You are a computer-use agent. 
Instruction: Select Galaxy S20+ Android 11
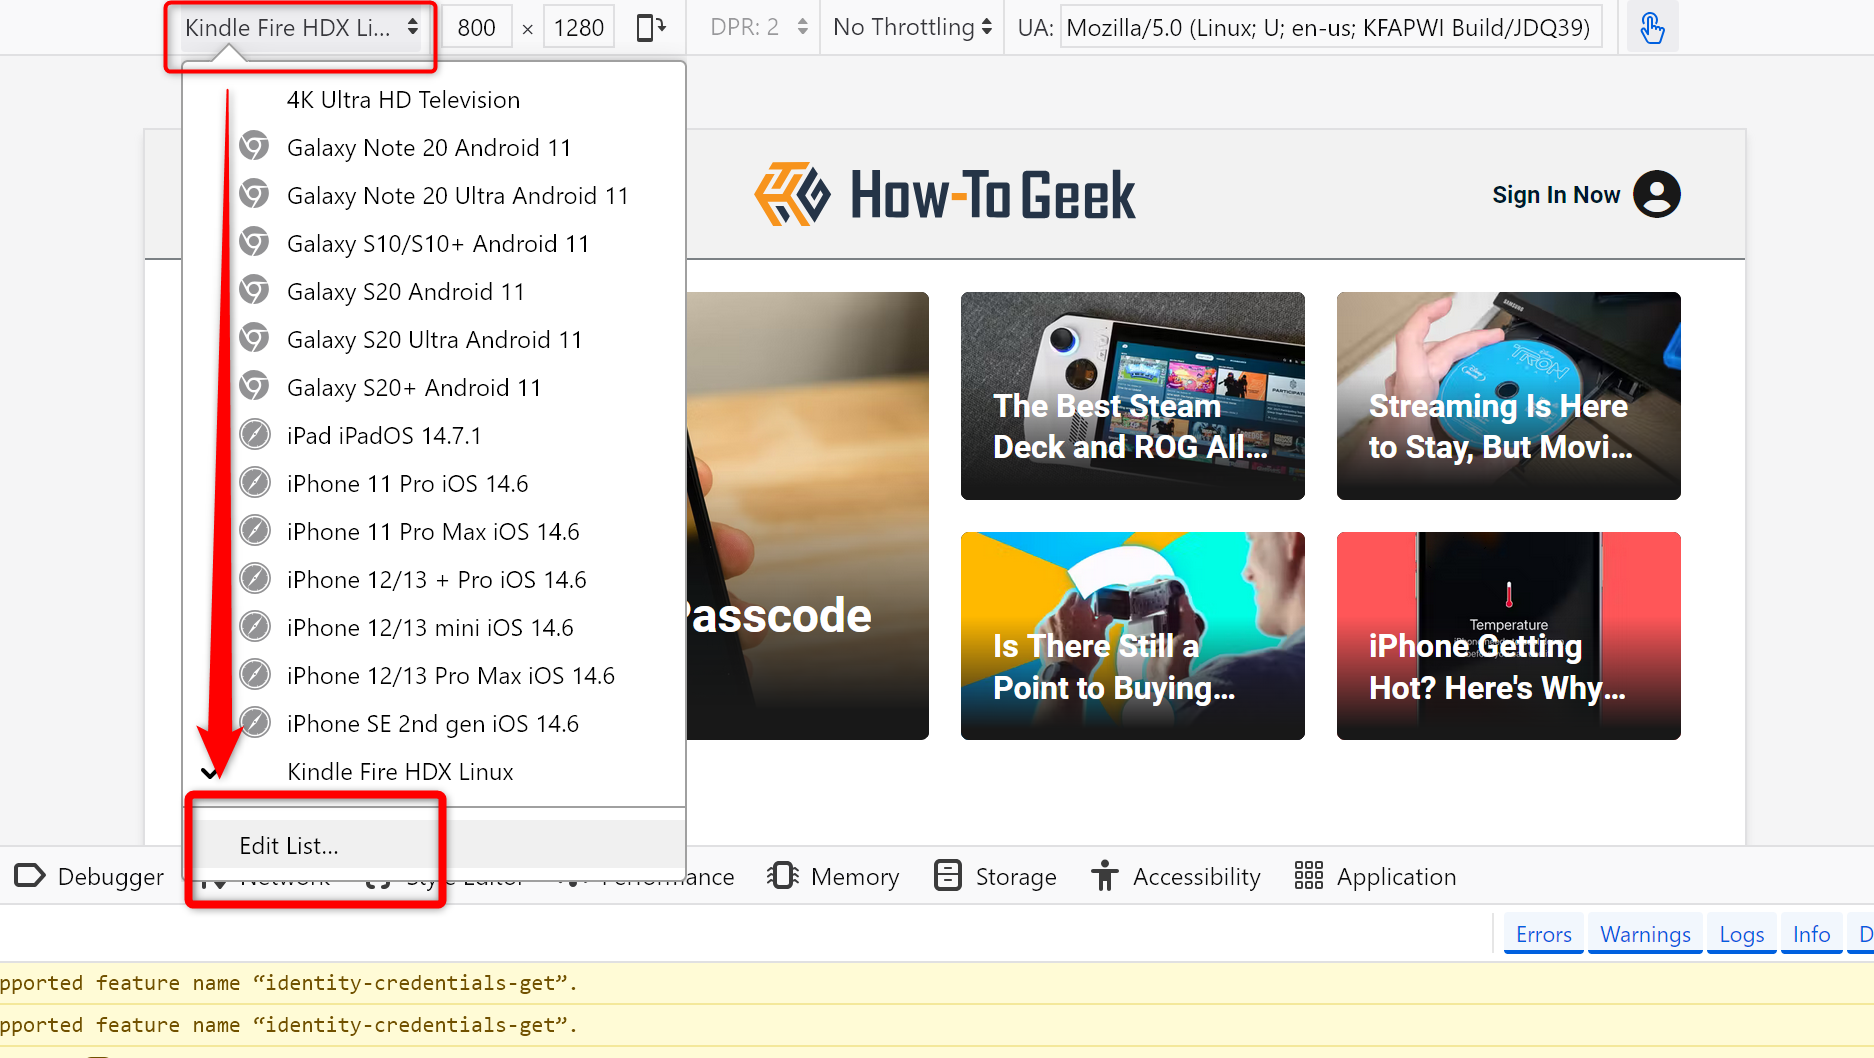point(434,388)
